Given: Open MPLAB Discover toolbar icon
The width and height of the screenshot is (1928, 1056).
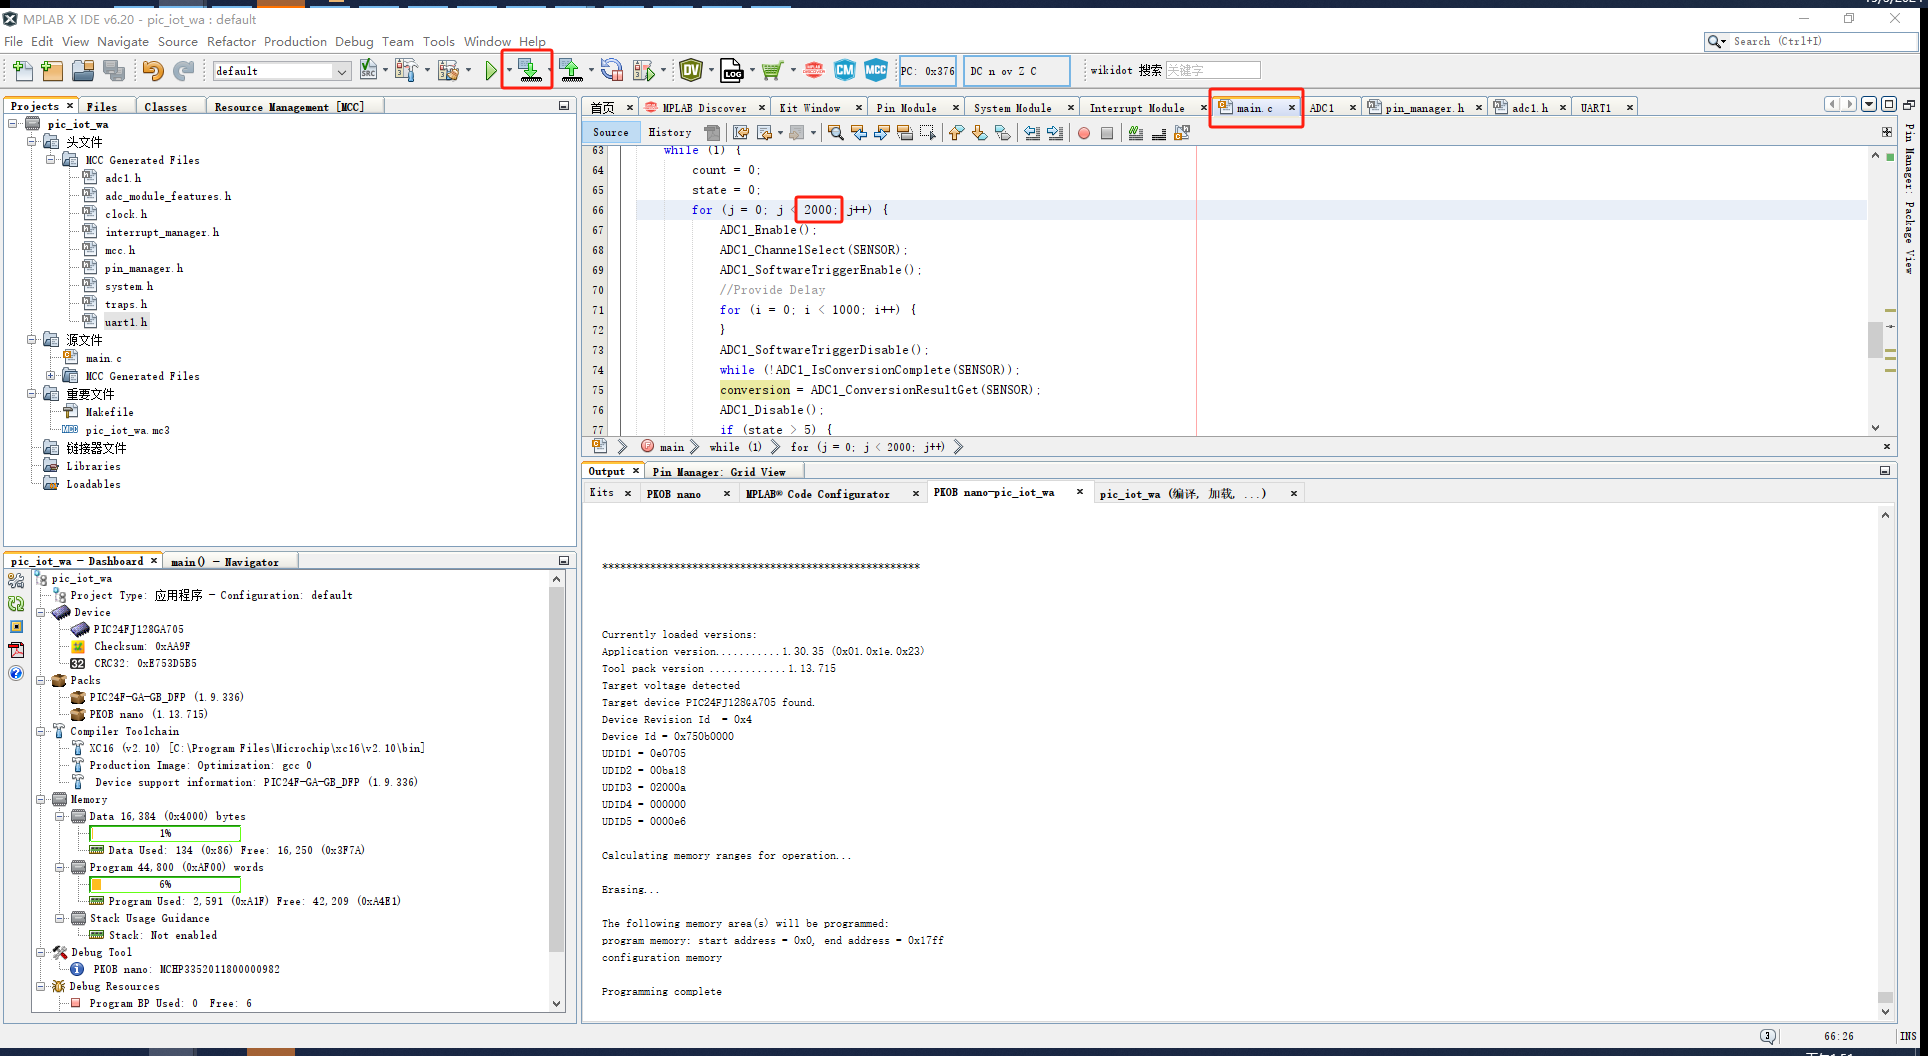Looking at the screenshot, I should [x=814, y=70].
